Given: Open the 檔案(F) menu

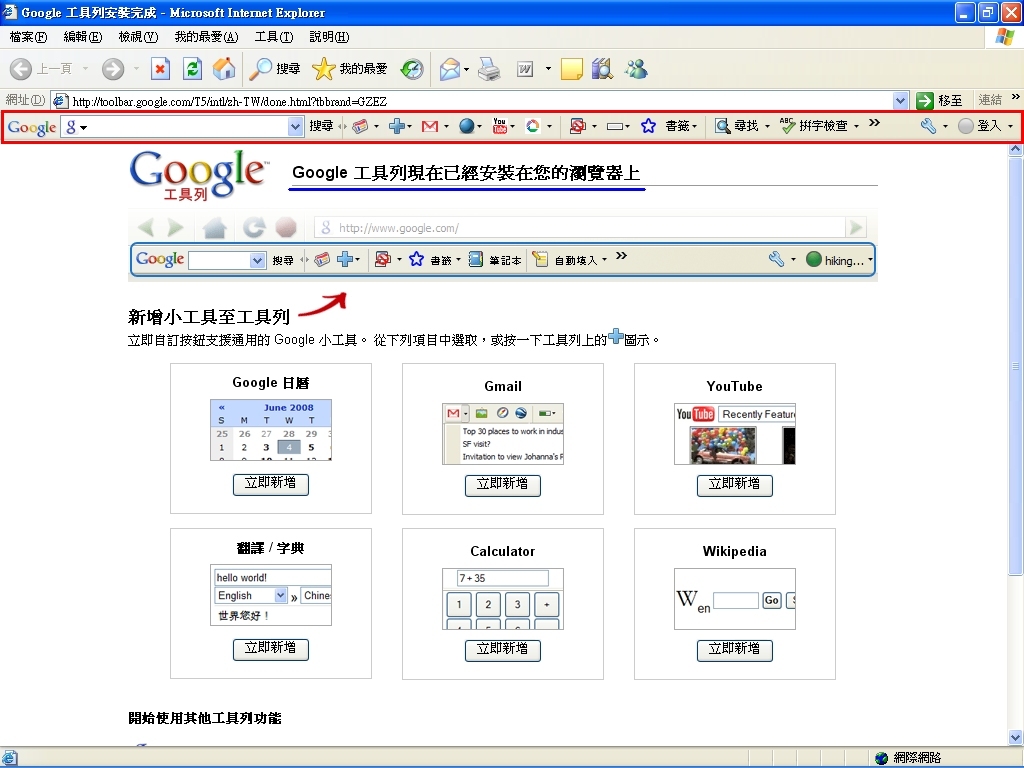Looking at the screenshot, I should click(29, 37).
